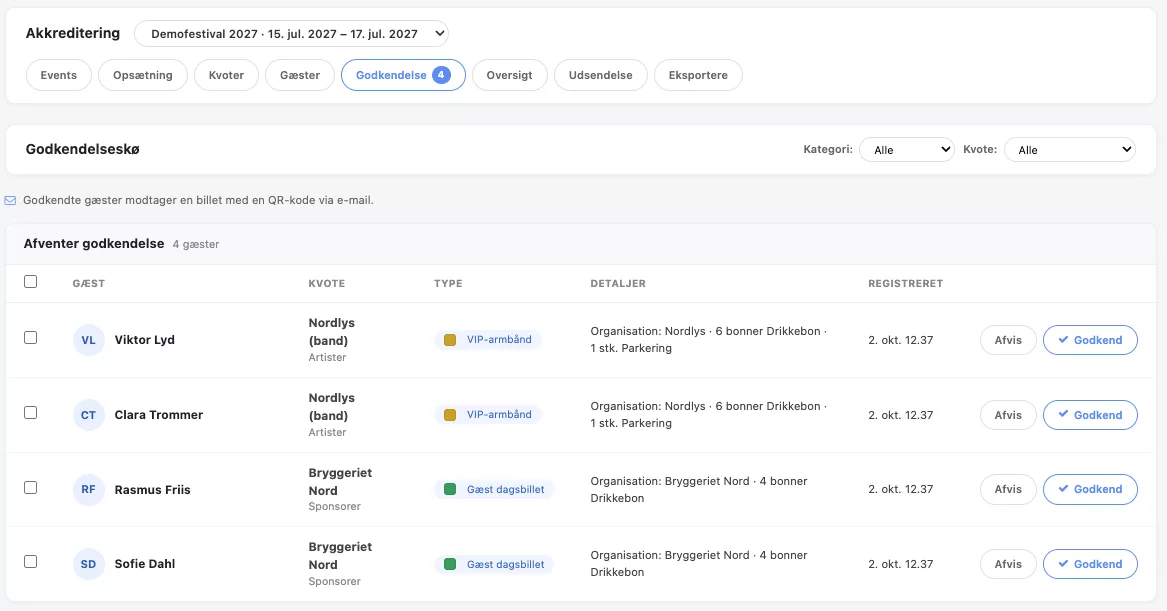Screen dimensions: 1167x611
Task: Click the green swatch in Rasmus Friis's dagsbillet
Action: pyautogui.click(x=450, y=490)
